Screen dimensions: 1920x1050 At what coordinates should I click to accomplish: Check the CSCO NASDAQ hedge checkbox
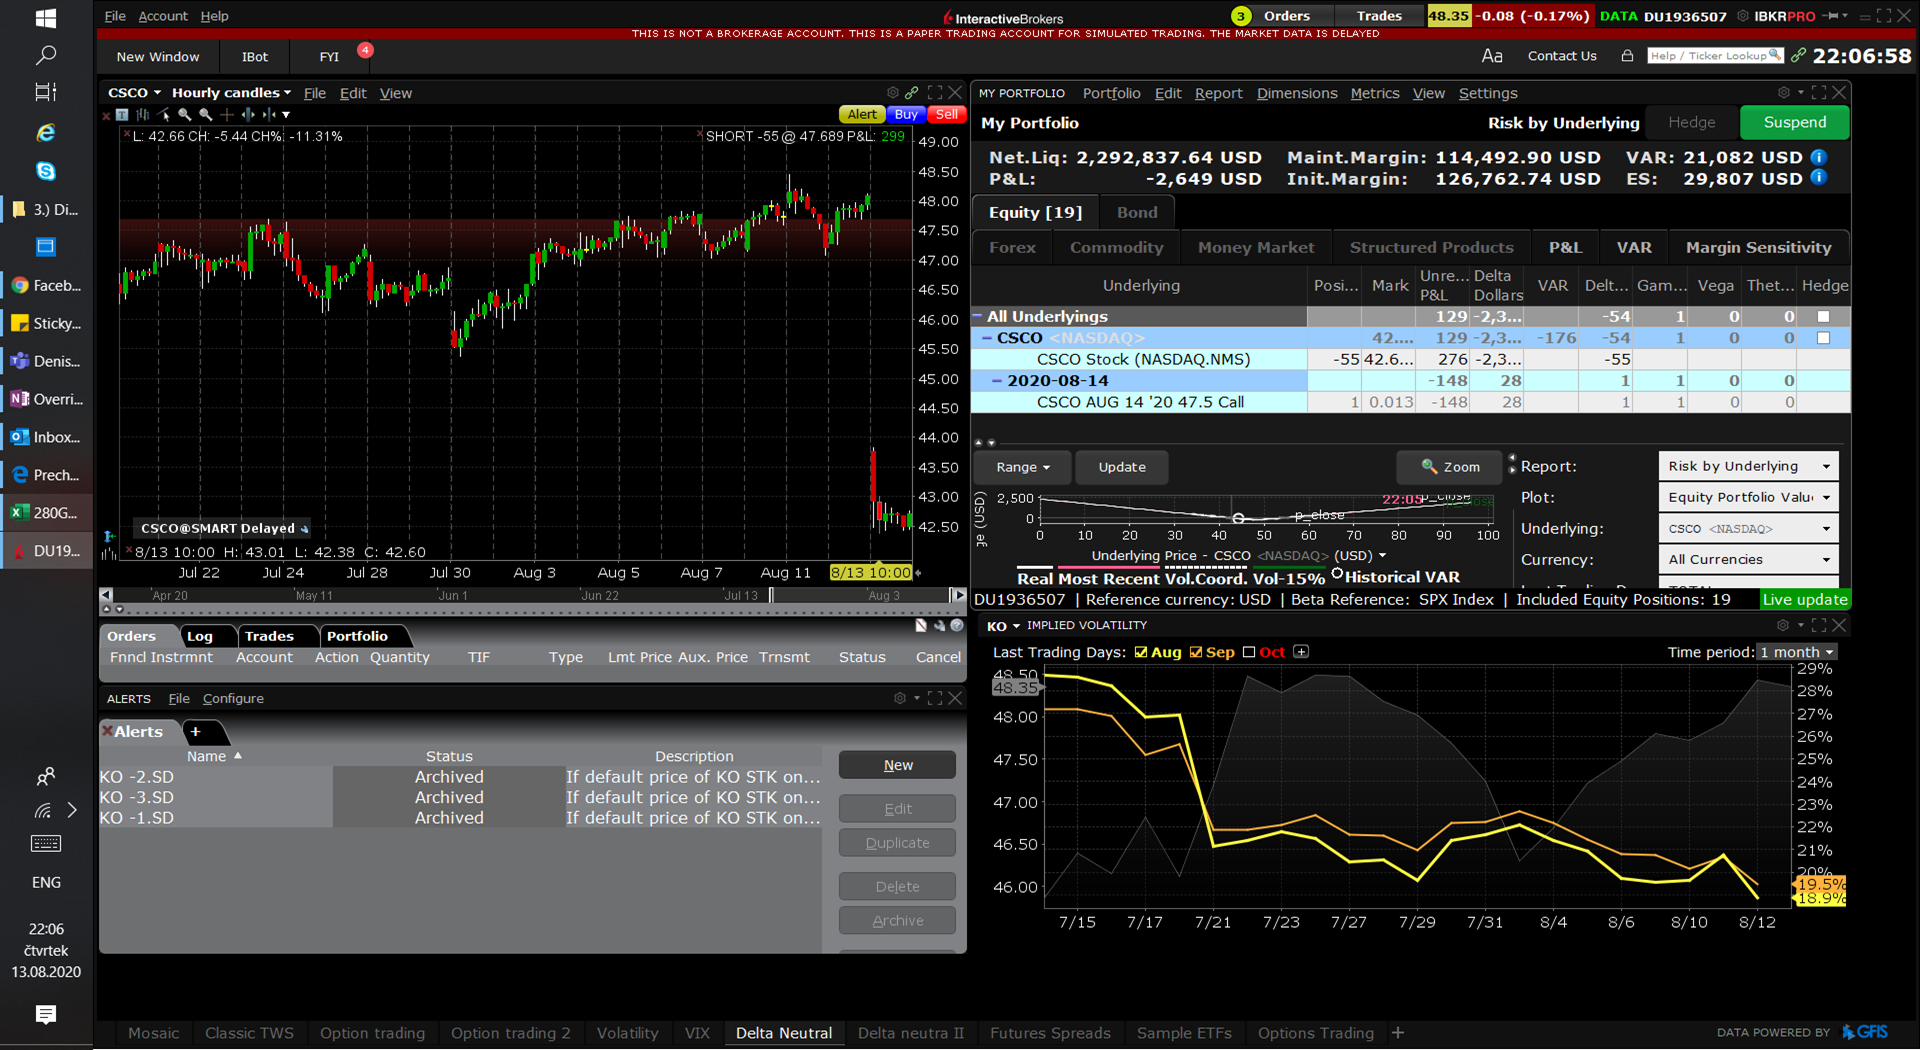[x=1823, y=338]
